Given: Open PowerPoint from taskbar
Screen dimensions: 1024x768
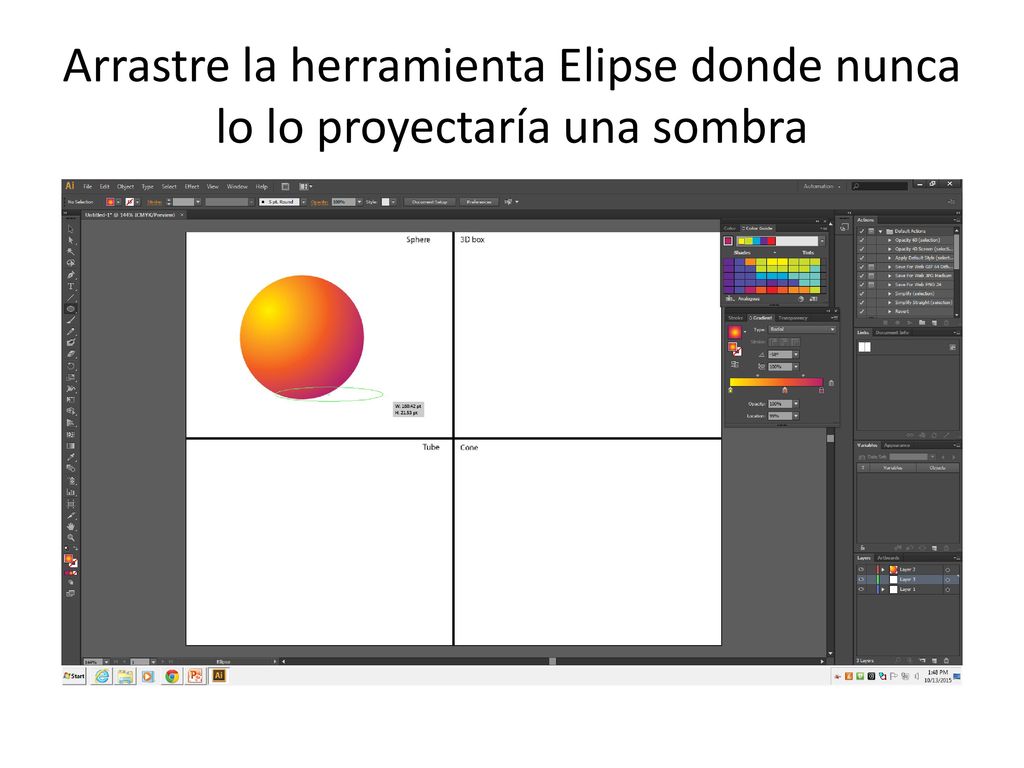Looking at the screenshot, I should (x=195, y=676).
